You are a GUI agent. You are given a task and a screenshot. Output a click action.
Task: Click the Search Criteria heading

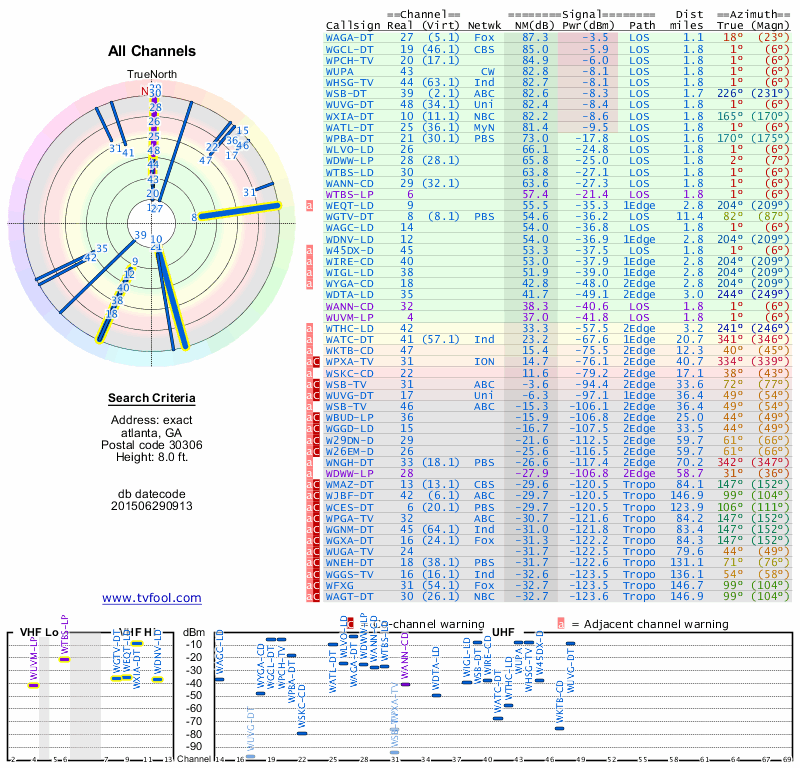pos(152,398)
